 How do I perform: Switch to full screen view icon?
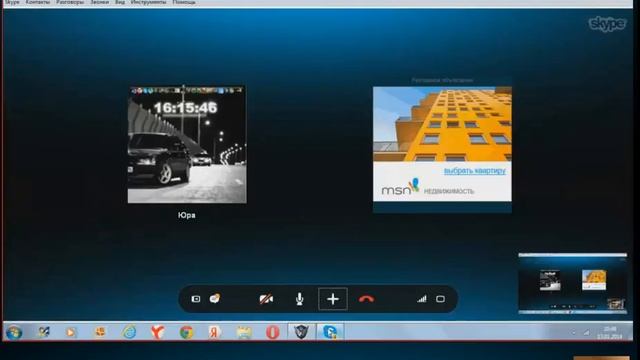click(440, 299)
